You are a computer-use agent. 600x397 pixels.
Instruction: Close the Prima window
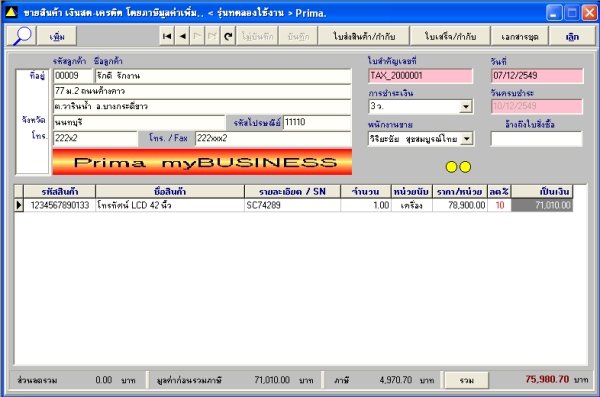pos(589,13)
